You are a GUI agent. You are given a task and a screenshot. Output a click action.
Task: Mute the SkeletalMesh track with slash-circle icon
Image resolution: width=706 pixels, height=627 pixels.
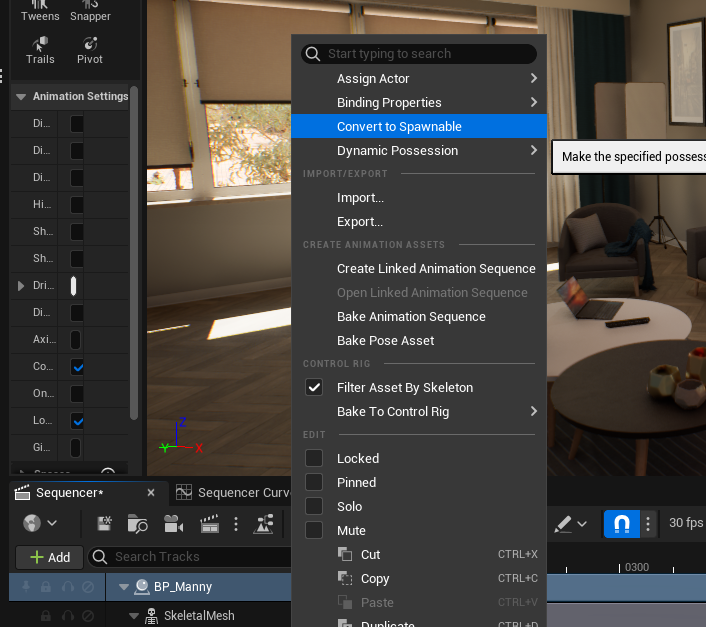pos(88,615)
